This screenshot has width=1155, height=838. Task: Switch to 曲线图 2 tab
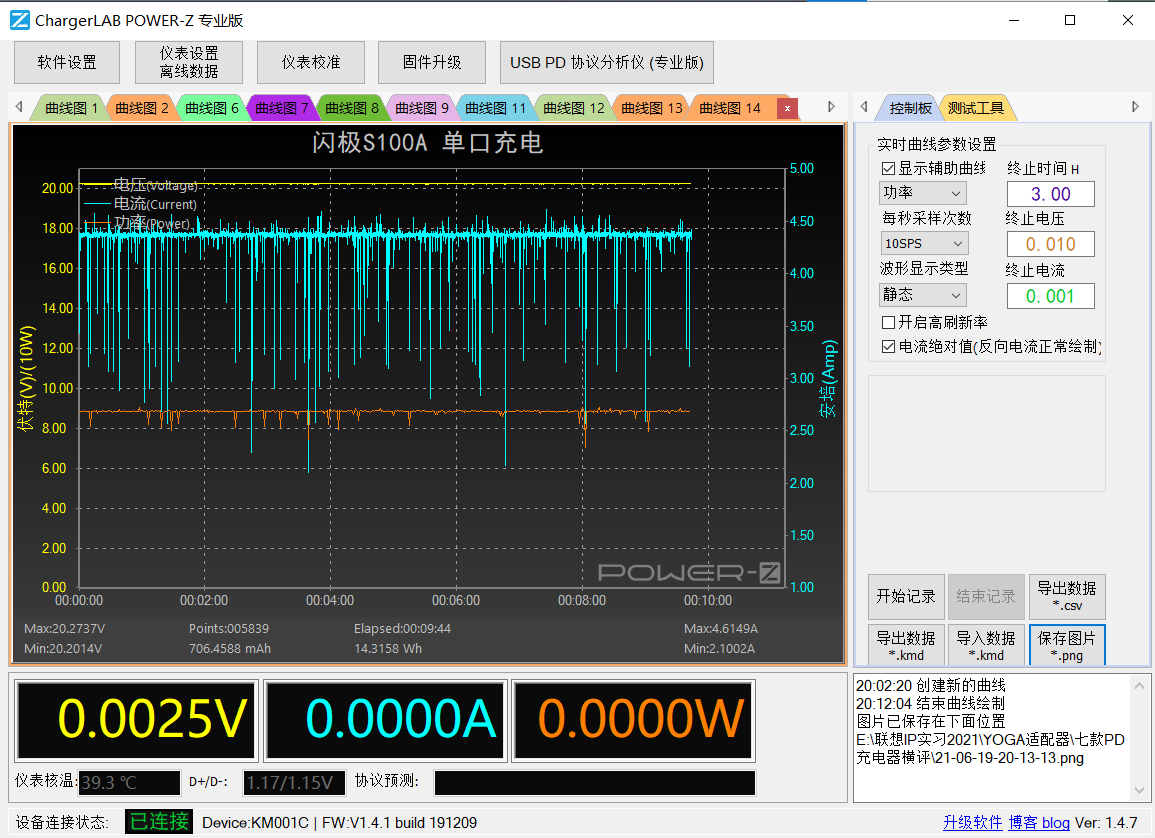[141, 108]
